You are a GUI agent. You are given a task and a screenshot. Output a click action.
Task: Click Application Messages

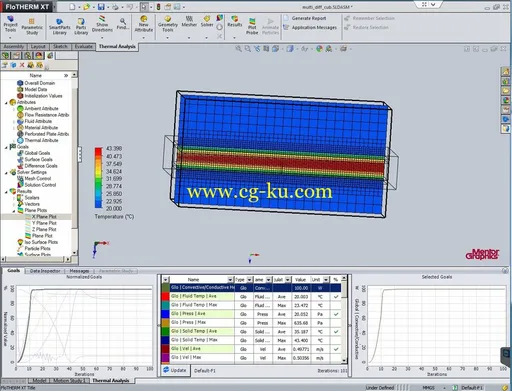pyautogui.click(x=314, y=28)
